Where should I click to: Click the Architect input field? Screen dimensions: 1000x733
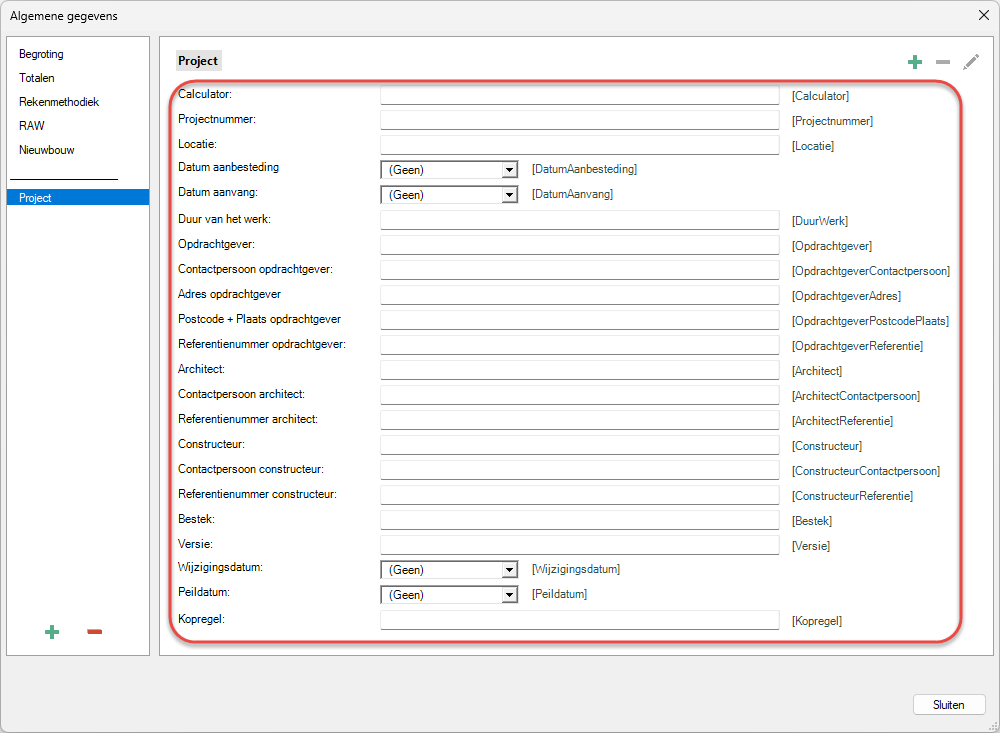click(x=579, y=370)
